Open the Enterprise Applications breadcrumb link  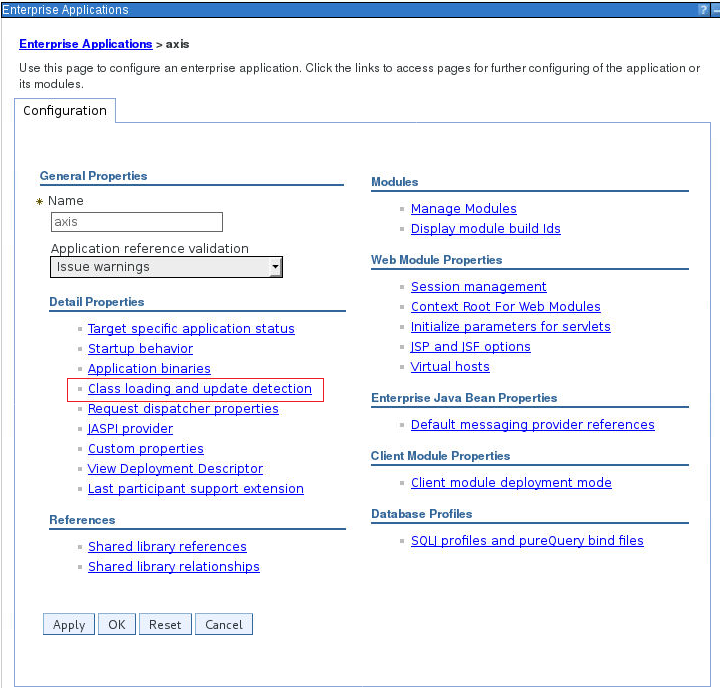click(85, 44)
